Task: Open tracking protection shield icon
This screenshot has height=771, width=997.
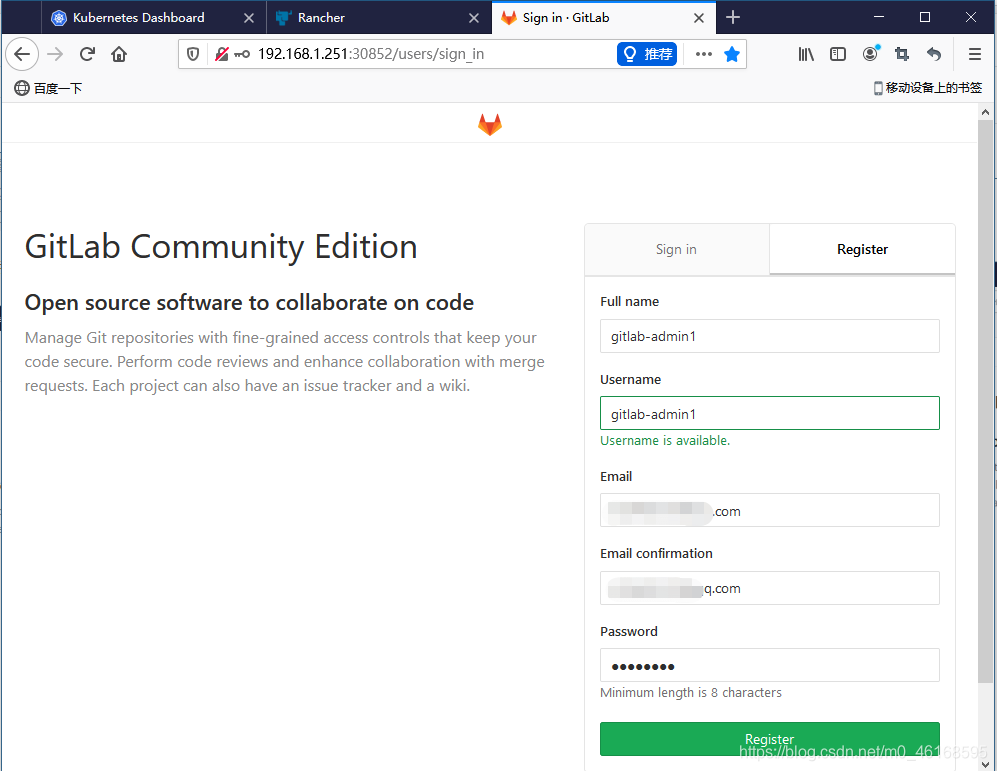Action: coord(193,54)
